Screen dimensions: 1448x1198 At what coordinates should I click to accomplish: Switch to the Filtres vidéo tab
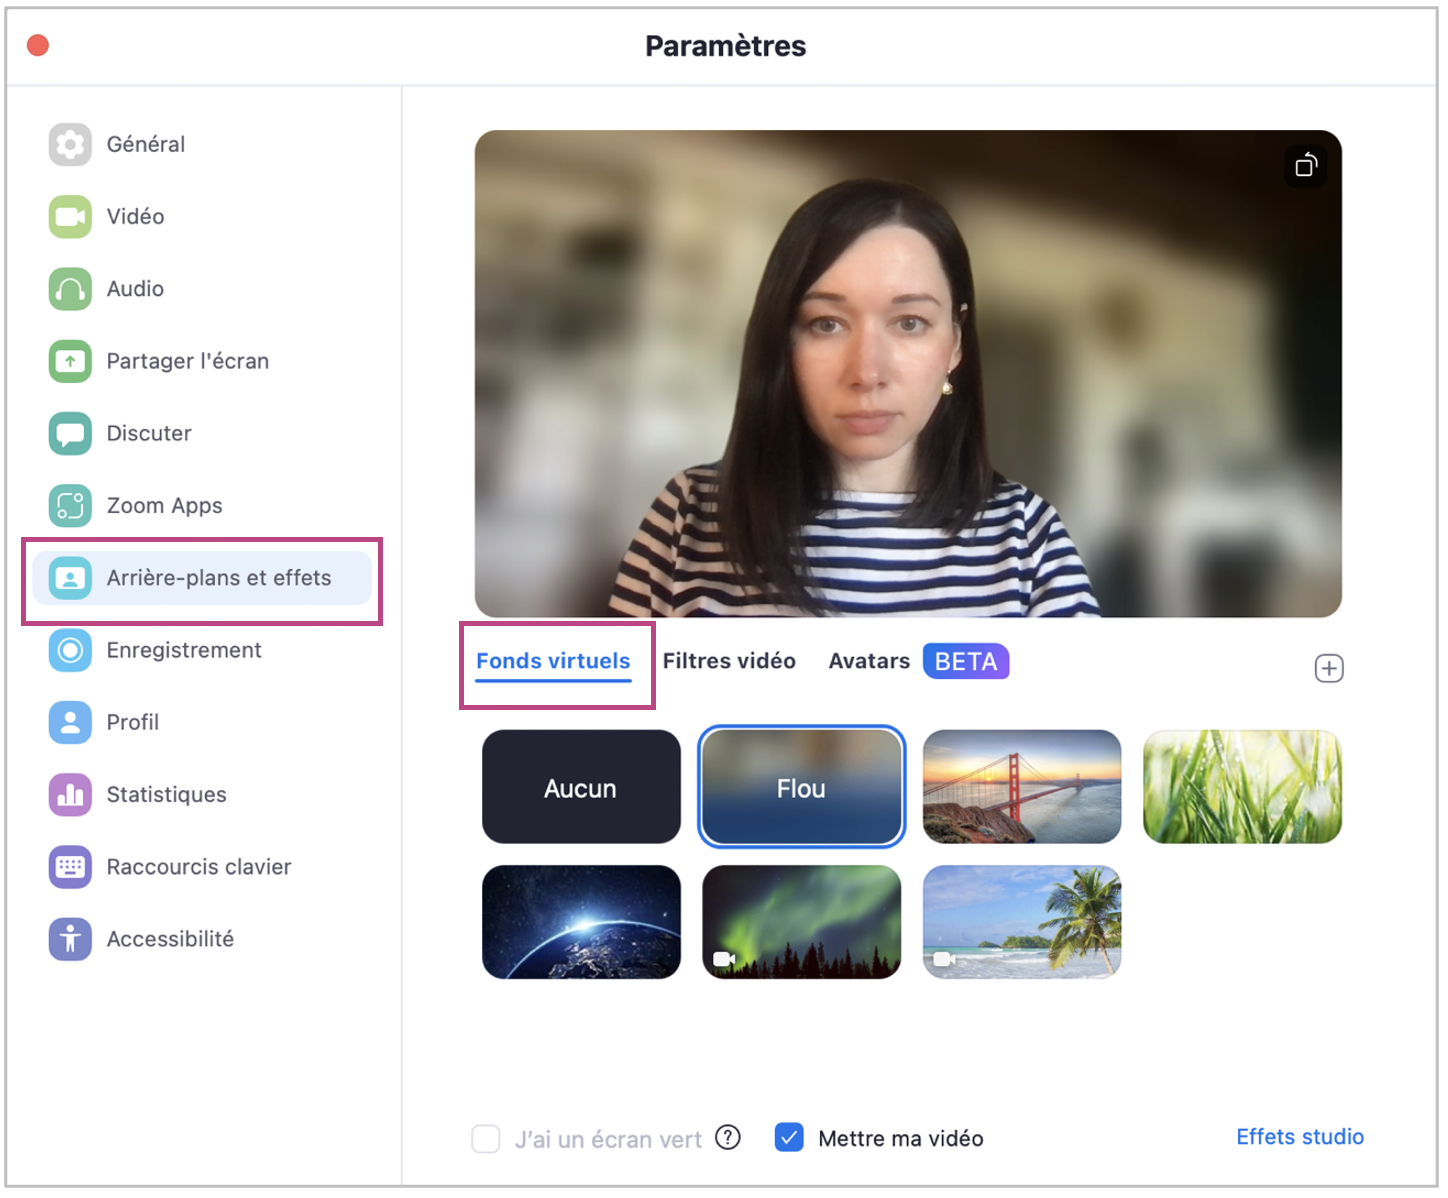(729, 661)
